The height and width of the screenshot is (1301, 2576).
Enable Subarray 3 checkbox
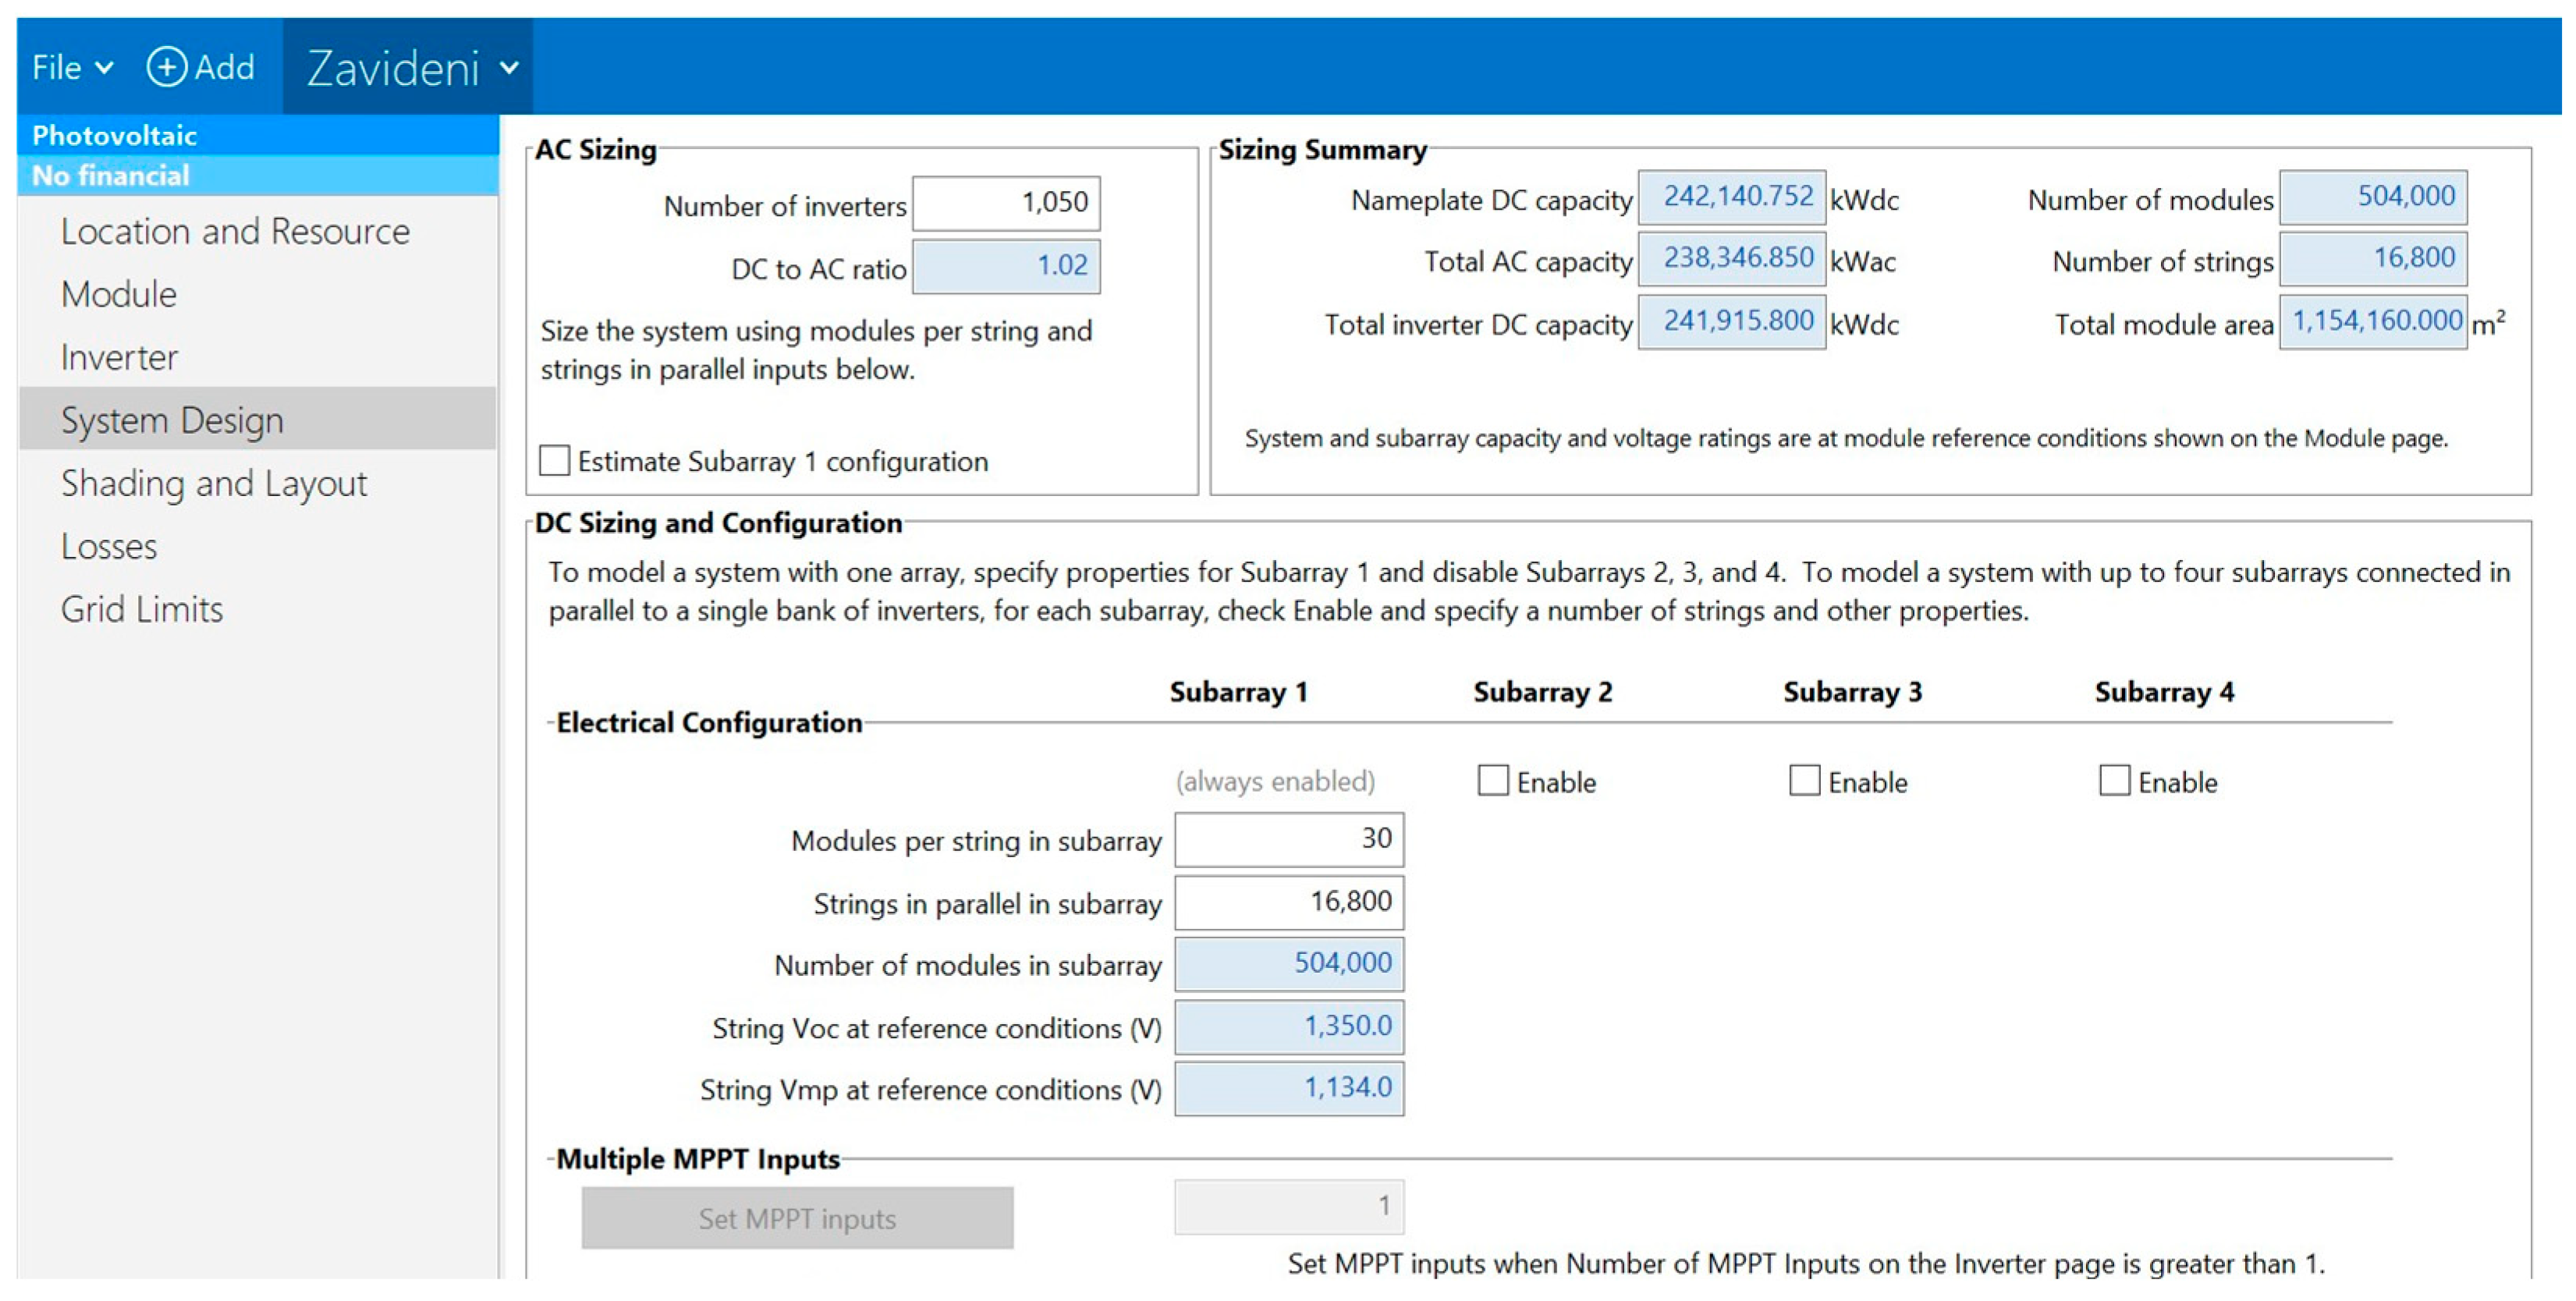(x=1804, y=780)
